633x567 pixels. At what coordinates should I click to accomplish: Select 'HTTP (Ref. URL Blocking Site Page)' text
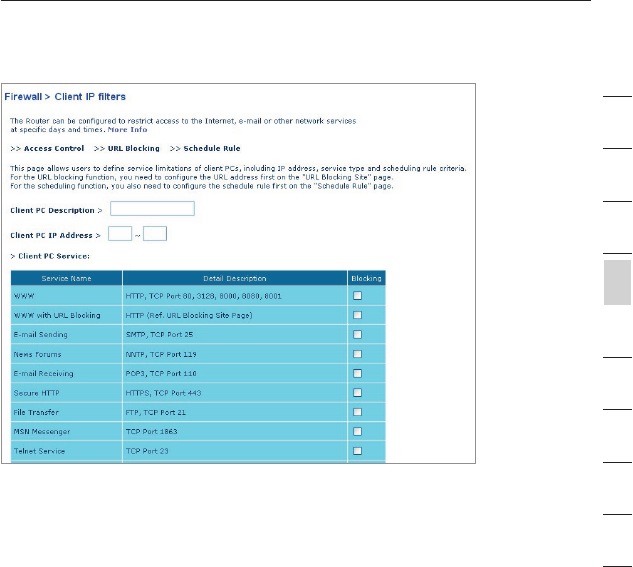click(x=189, y=316)
